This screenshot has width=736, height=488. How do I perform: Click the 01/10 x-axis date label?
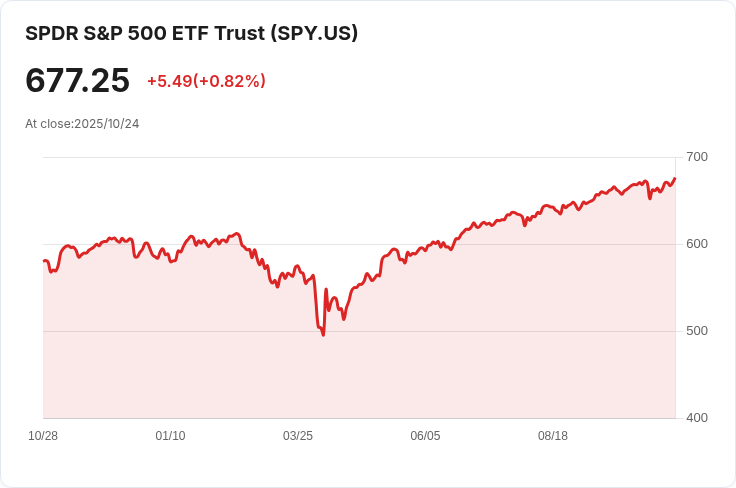[x=170, y=436]
